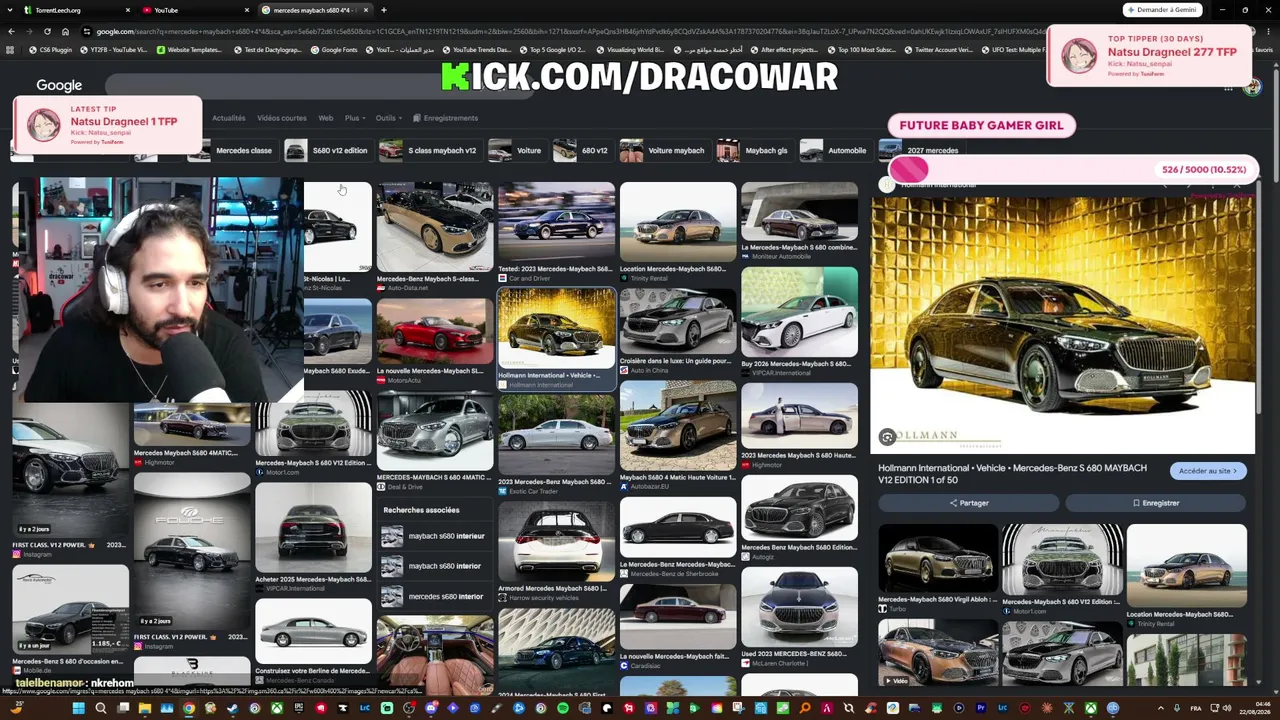Image resolution: width=1280 pixels, height=720 pixels.
Task: Switch to the Web search tab
Action: tap(326, 118)
